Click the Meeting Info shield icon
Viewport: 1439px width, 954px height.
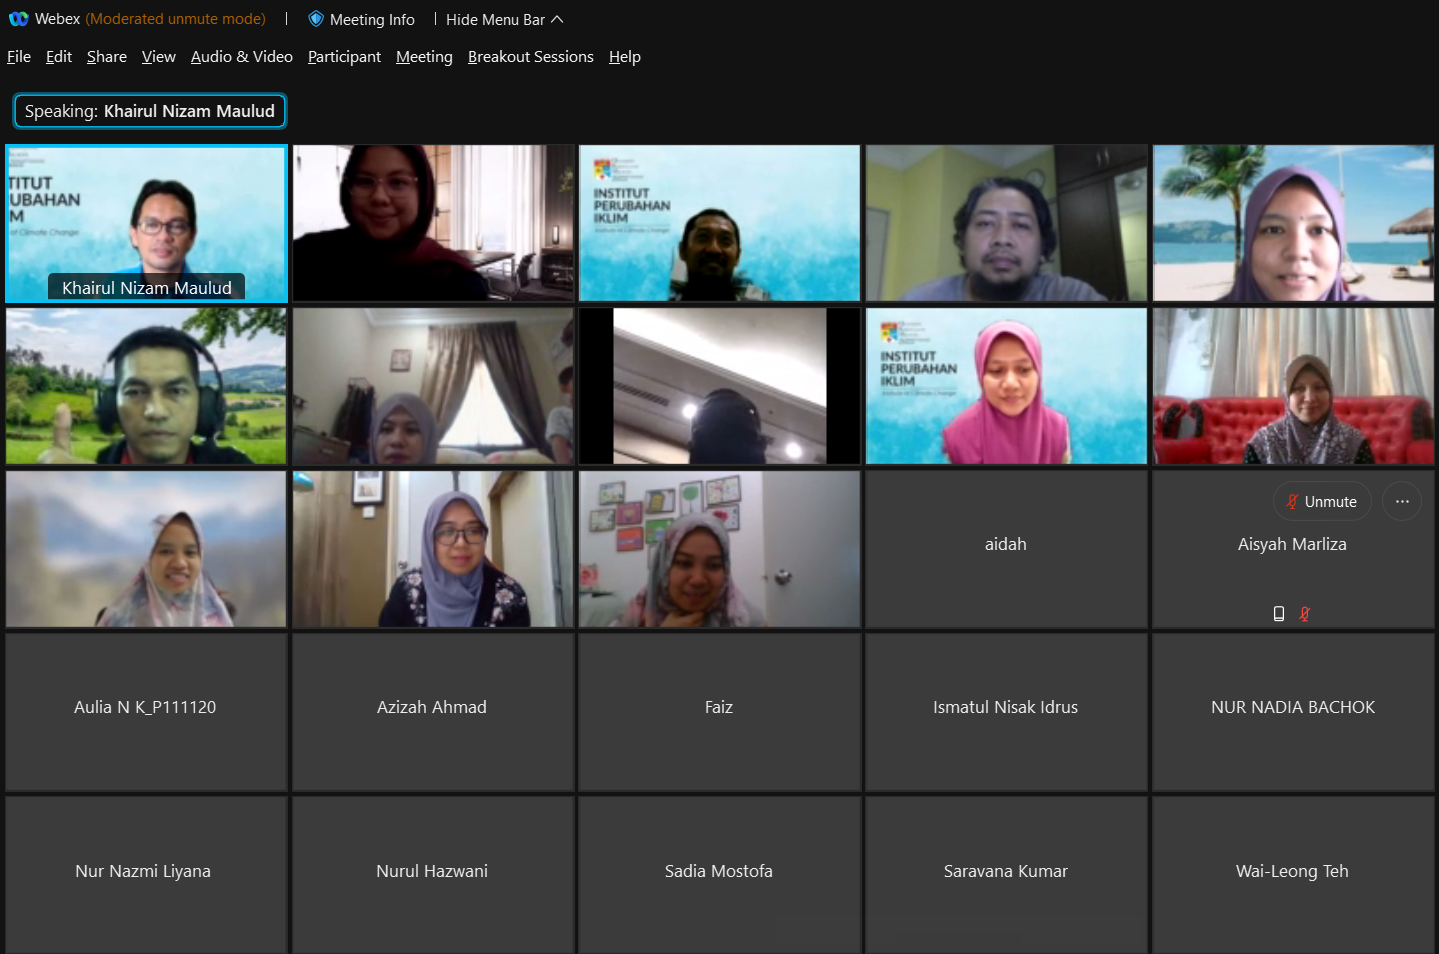(x=316, y=19)
